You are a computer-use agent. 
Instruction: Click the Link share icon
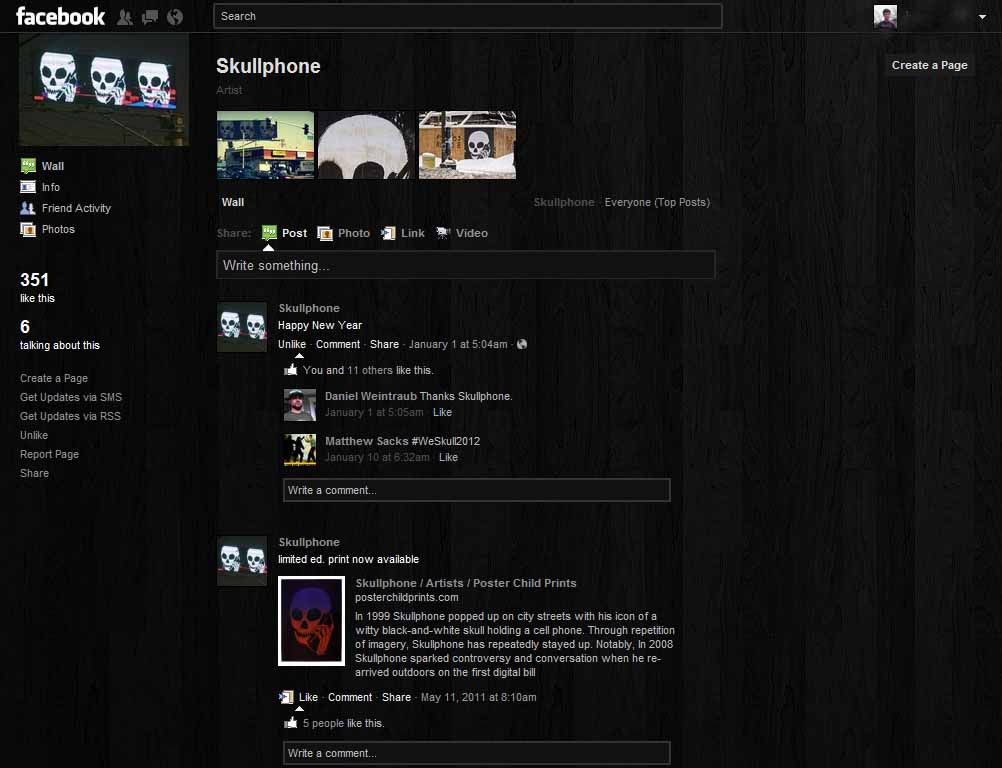(388, 233)
